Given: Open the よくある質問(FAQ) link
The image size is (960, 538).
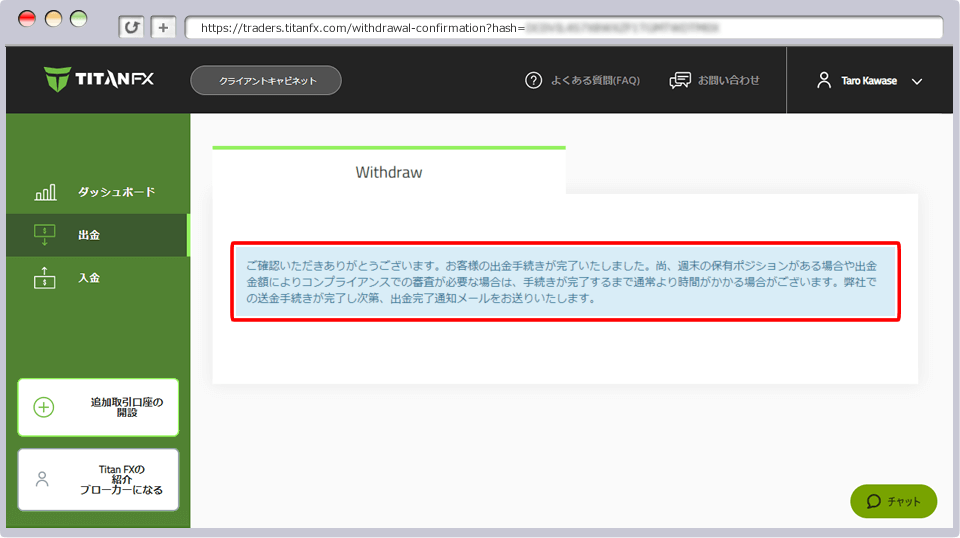Looking at the screenshot, I should 594,80.
